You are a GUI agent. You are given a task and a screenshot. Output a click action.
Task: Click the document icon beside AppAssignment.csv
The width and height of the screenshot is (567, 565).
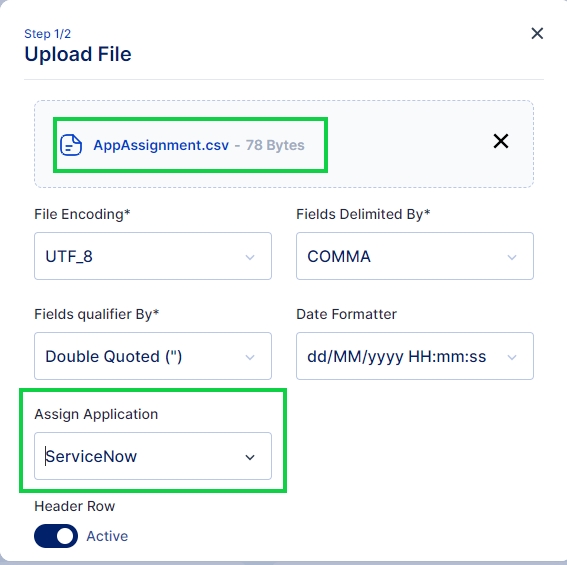71,145
